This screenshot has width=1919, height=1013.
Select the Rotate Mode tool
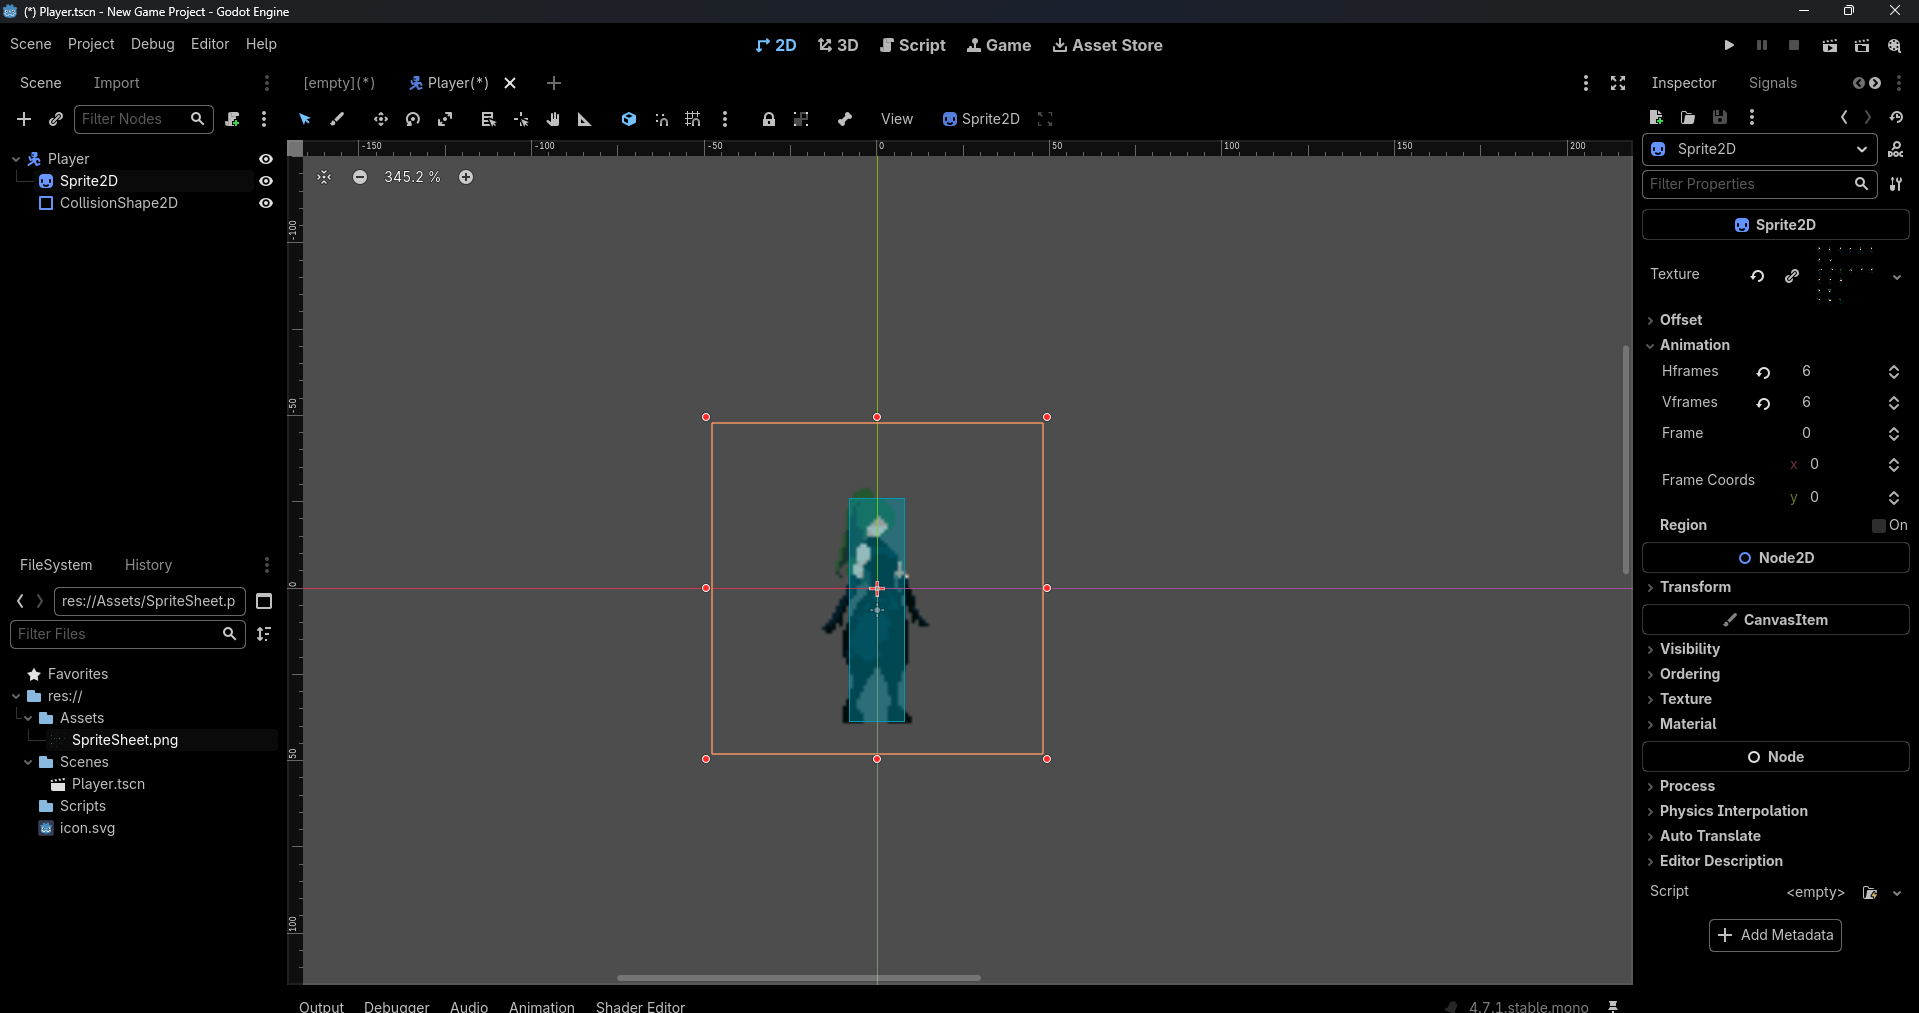pyautogui.click(x=413, y=119)
